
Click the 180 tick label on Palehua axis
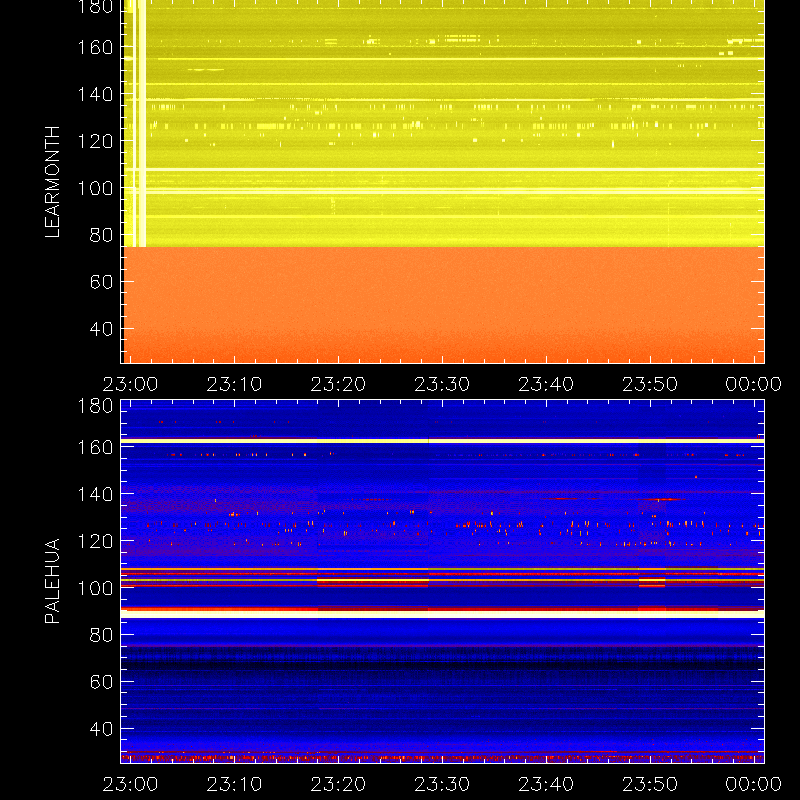point(95,406)
